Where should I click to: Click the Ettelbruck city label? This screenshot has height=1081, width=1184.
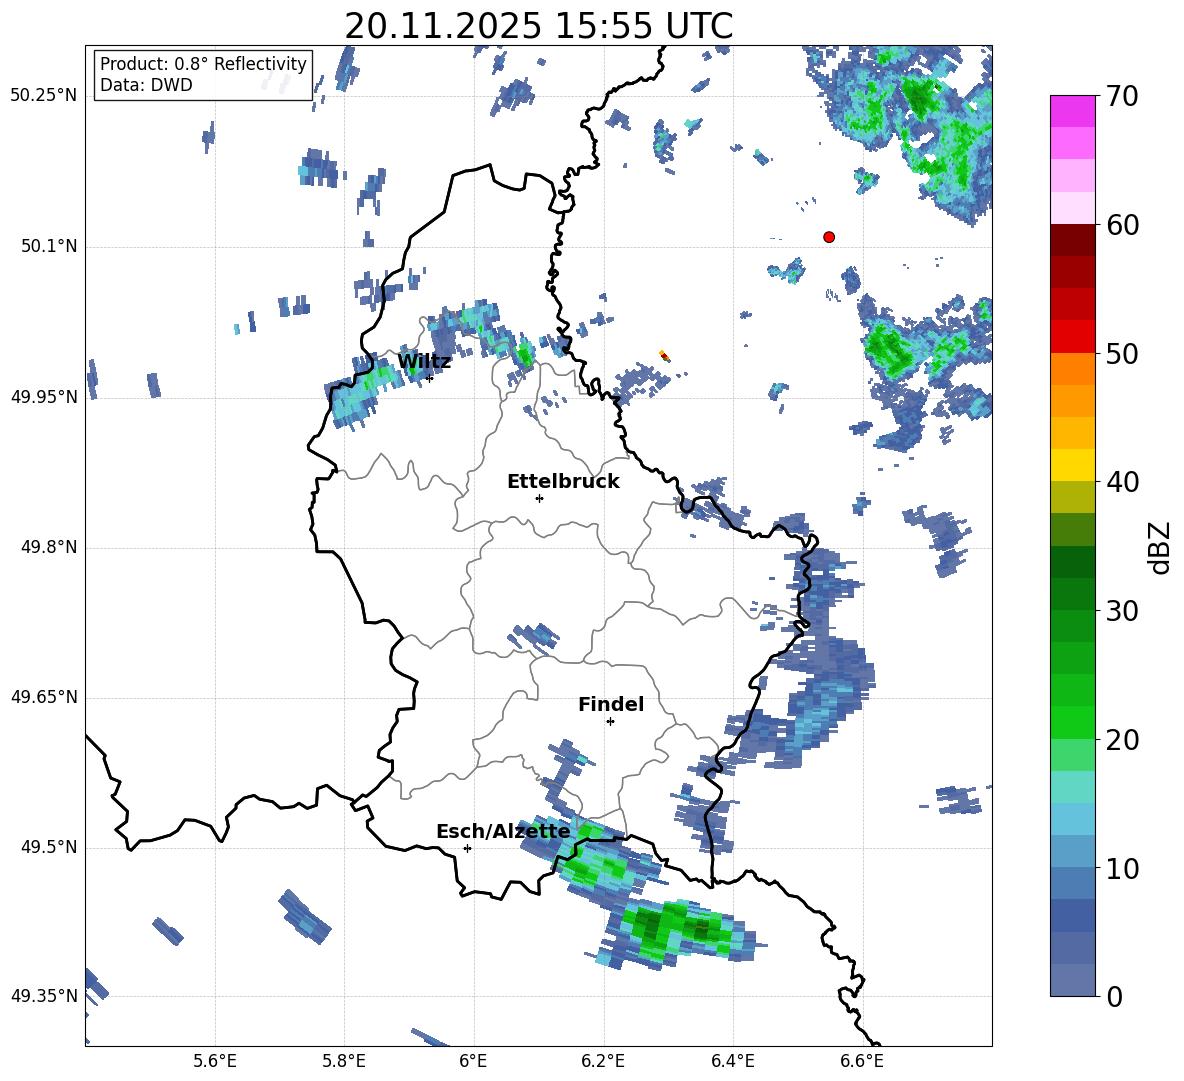[563, 481]
